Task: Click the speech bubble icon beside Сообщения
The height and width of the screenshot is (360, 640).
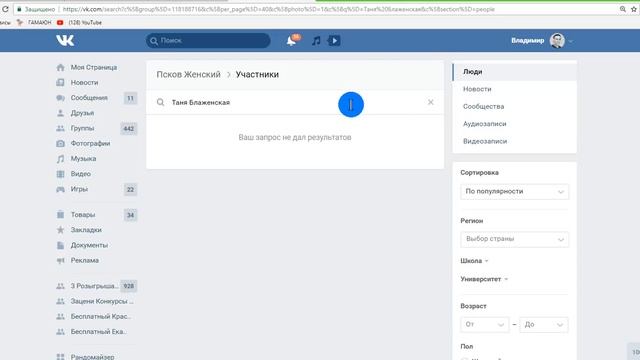Action: click(60, 98)
